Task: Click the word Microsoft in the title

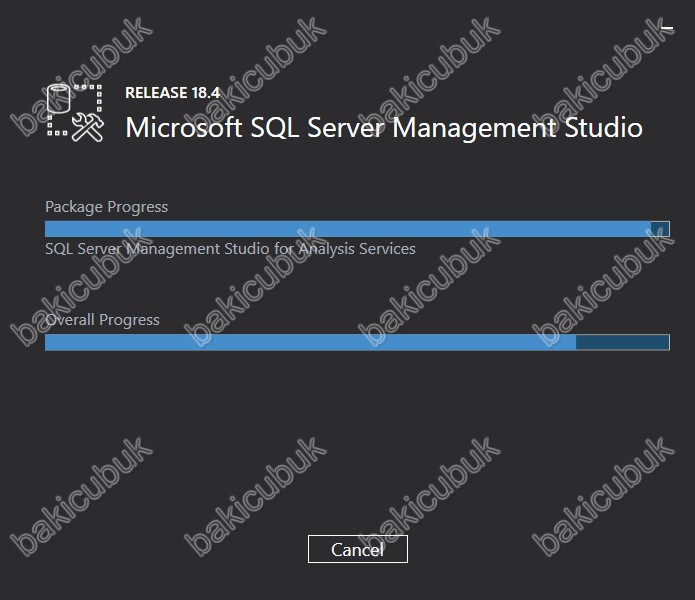Action: click(184, 128)
